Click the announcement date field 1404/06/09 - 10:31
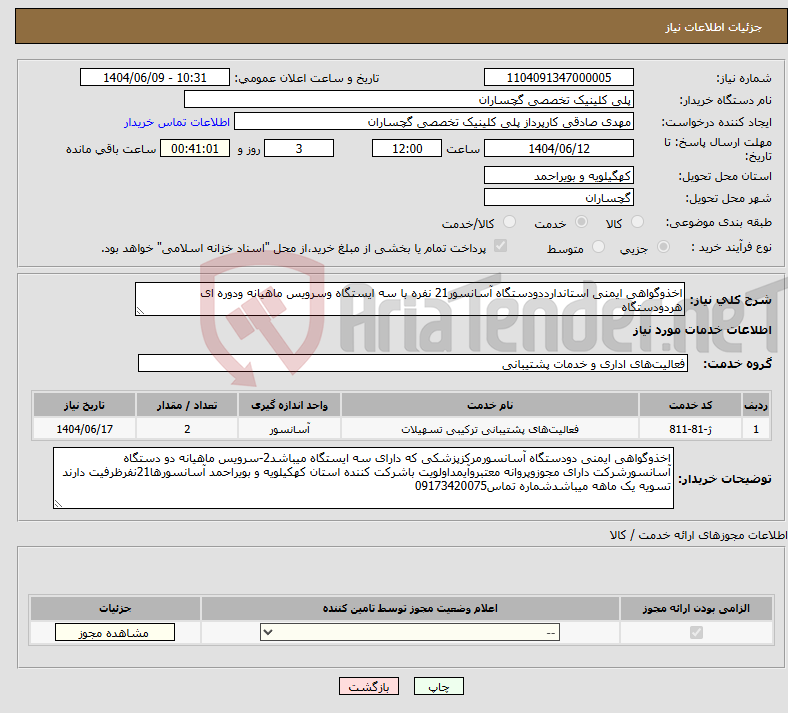This screenshot has height=713, width=788. [155, 78]
